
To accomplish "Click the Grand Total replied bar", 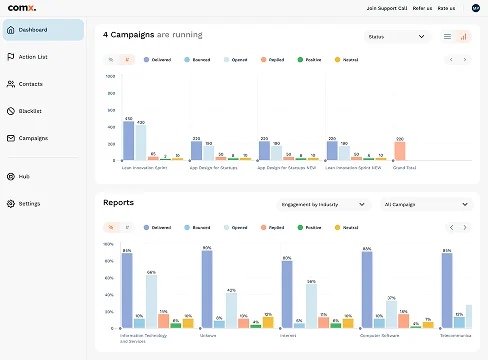I will click(400, 151).
